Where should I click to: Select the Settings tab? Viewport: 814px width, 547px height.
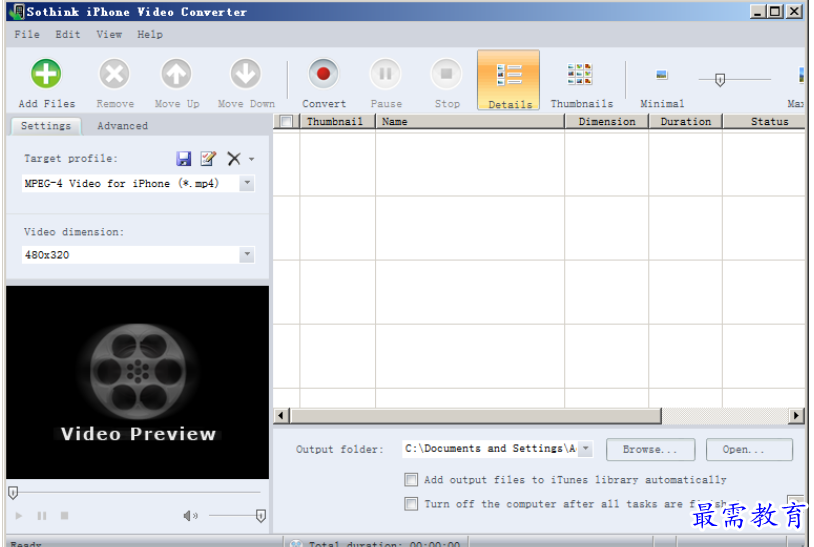click(x=46, y=126)
